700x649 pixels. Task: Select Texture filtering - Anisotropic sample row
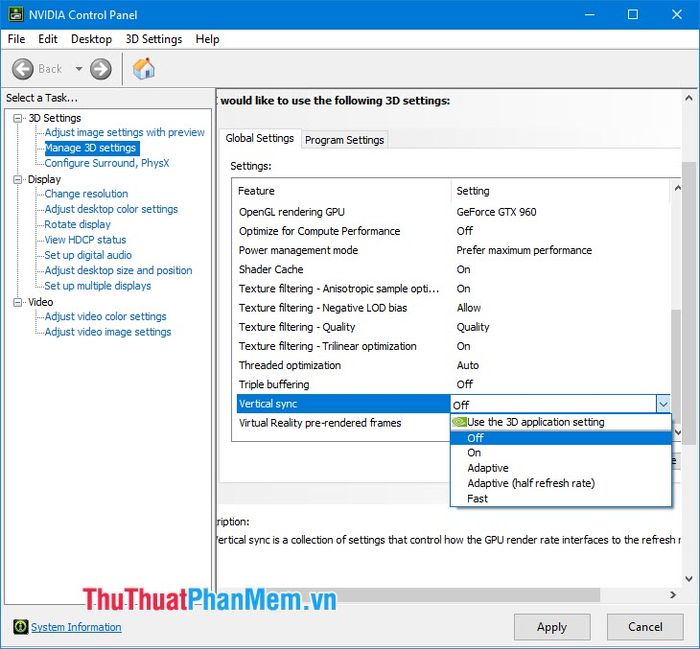coord(453,289)
